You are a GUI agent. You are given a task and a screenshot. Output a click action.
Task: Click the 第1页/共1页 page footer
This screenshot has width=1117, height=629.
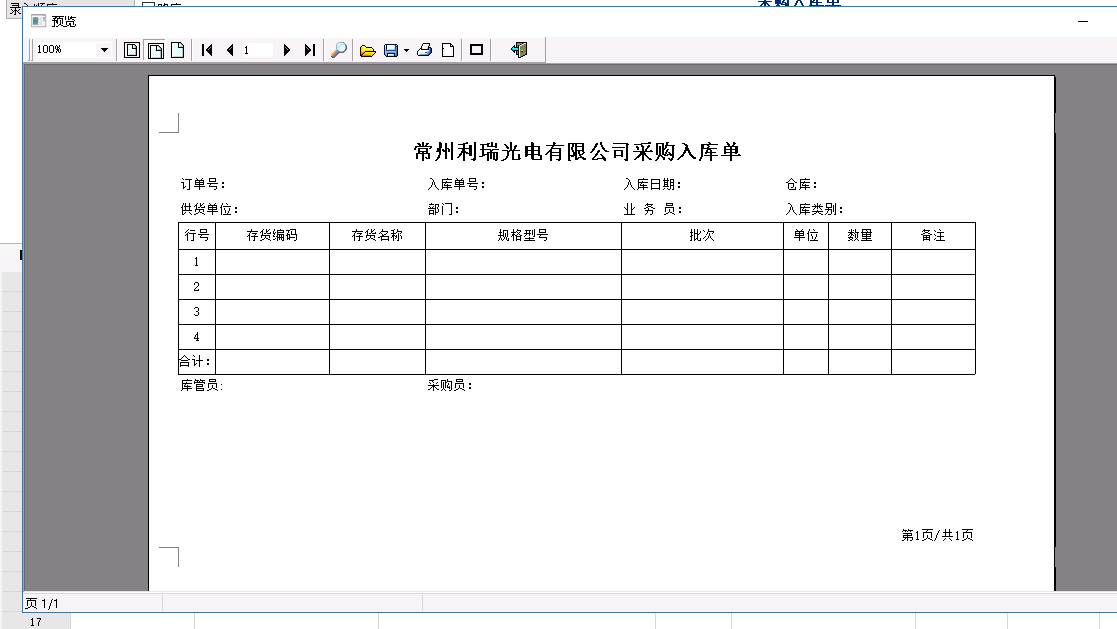coord(937,535)
